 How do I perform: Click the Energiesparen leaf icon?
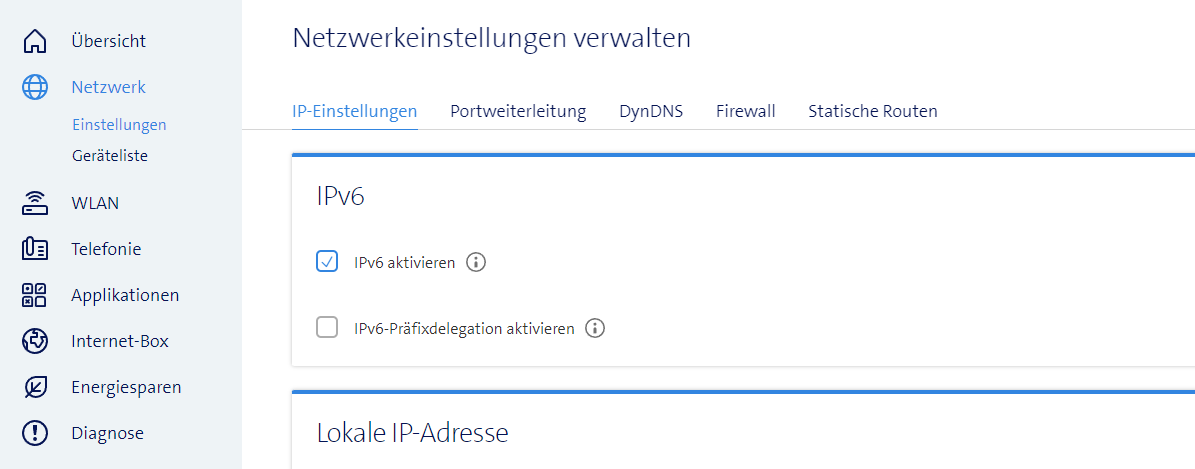(x=35, y=387)
